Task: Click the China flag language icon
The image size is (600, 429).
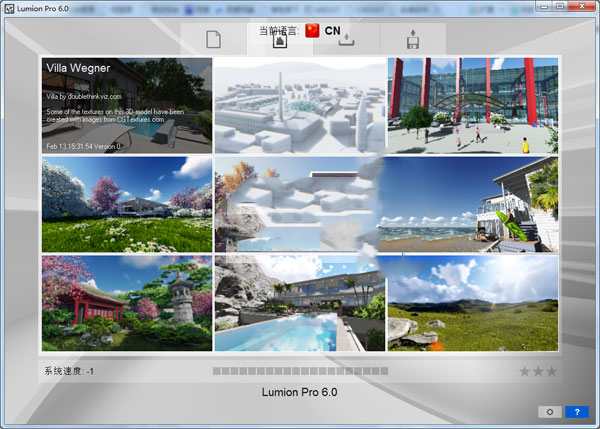Action: pyautogui.click(x=313, y=30)
